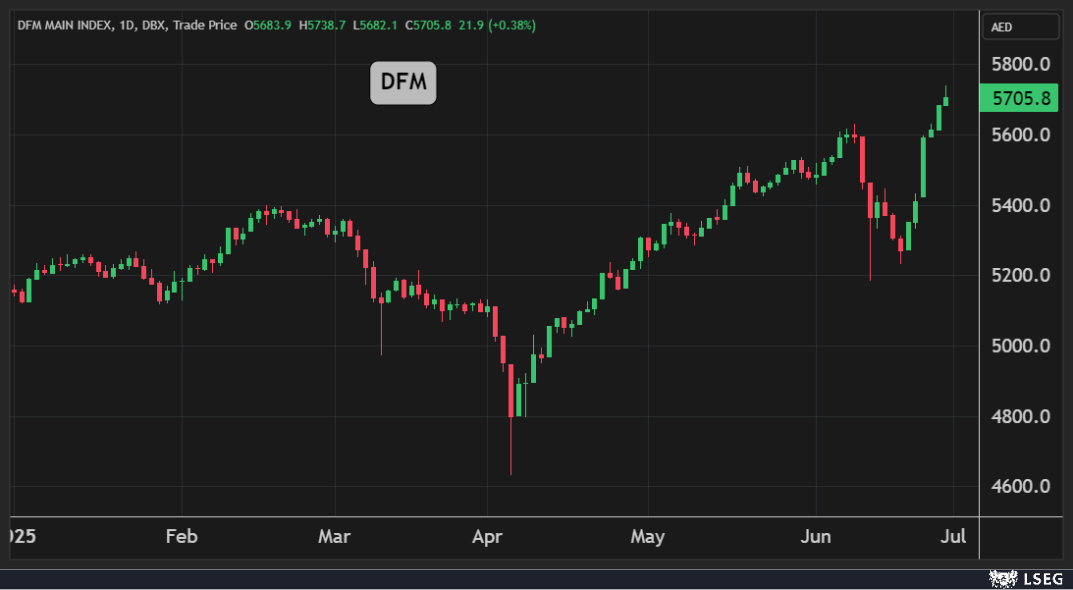Click the 5800.0 price axis label
The width and height of the screenshot is (1073, 590).
click(1019, 65)
